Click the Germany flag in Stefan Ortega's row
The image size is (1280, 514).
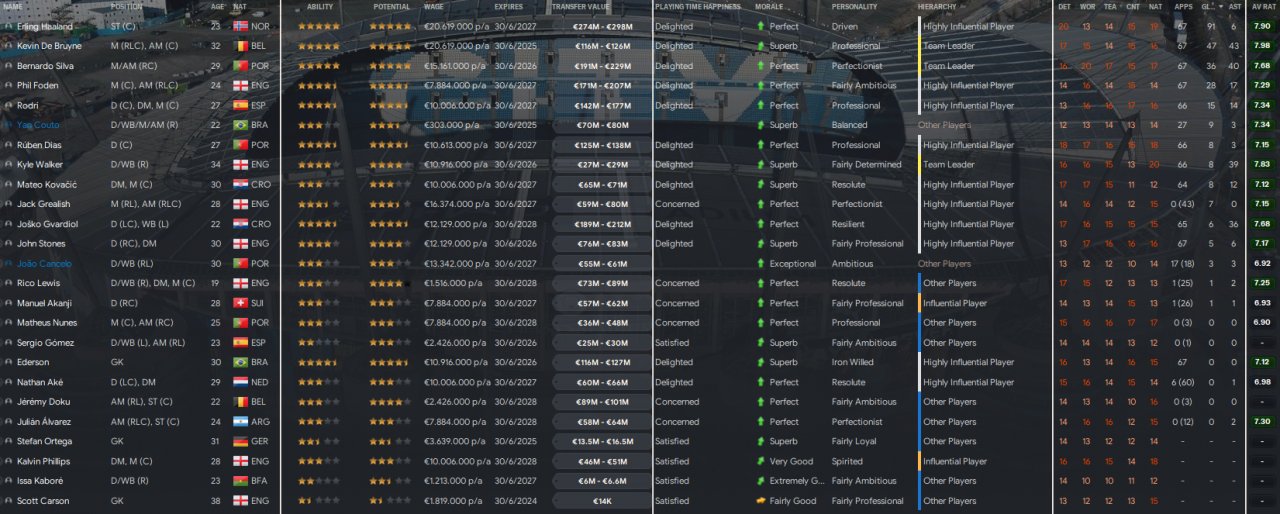point(239,441)
